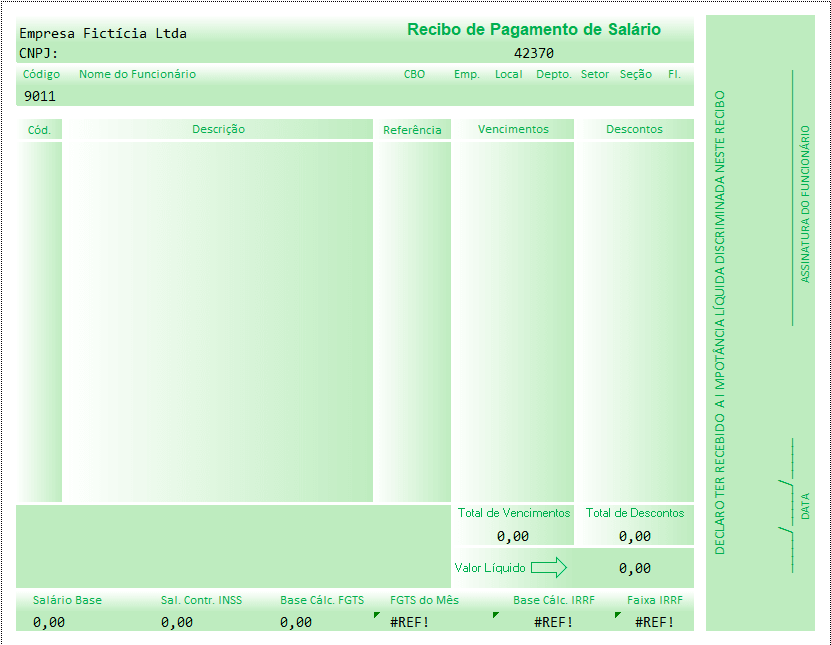Click the vertical DATA label
The width and height of the screenshot is (831, 645).
[805, 506]
